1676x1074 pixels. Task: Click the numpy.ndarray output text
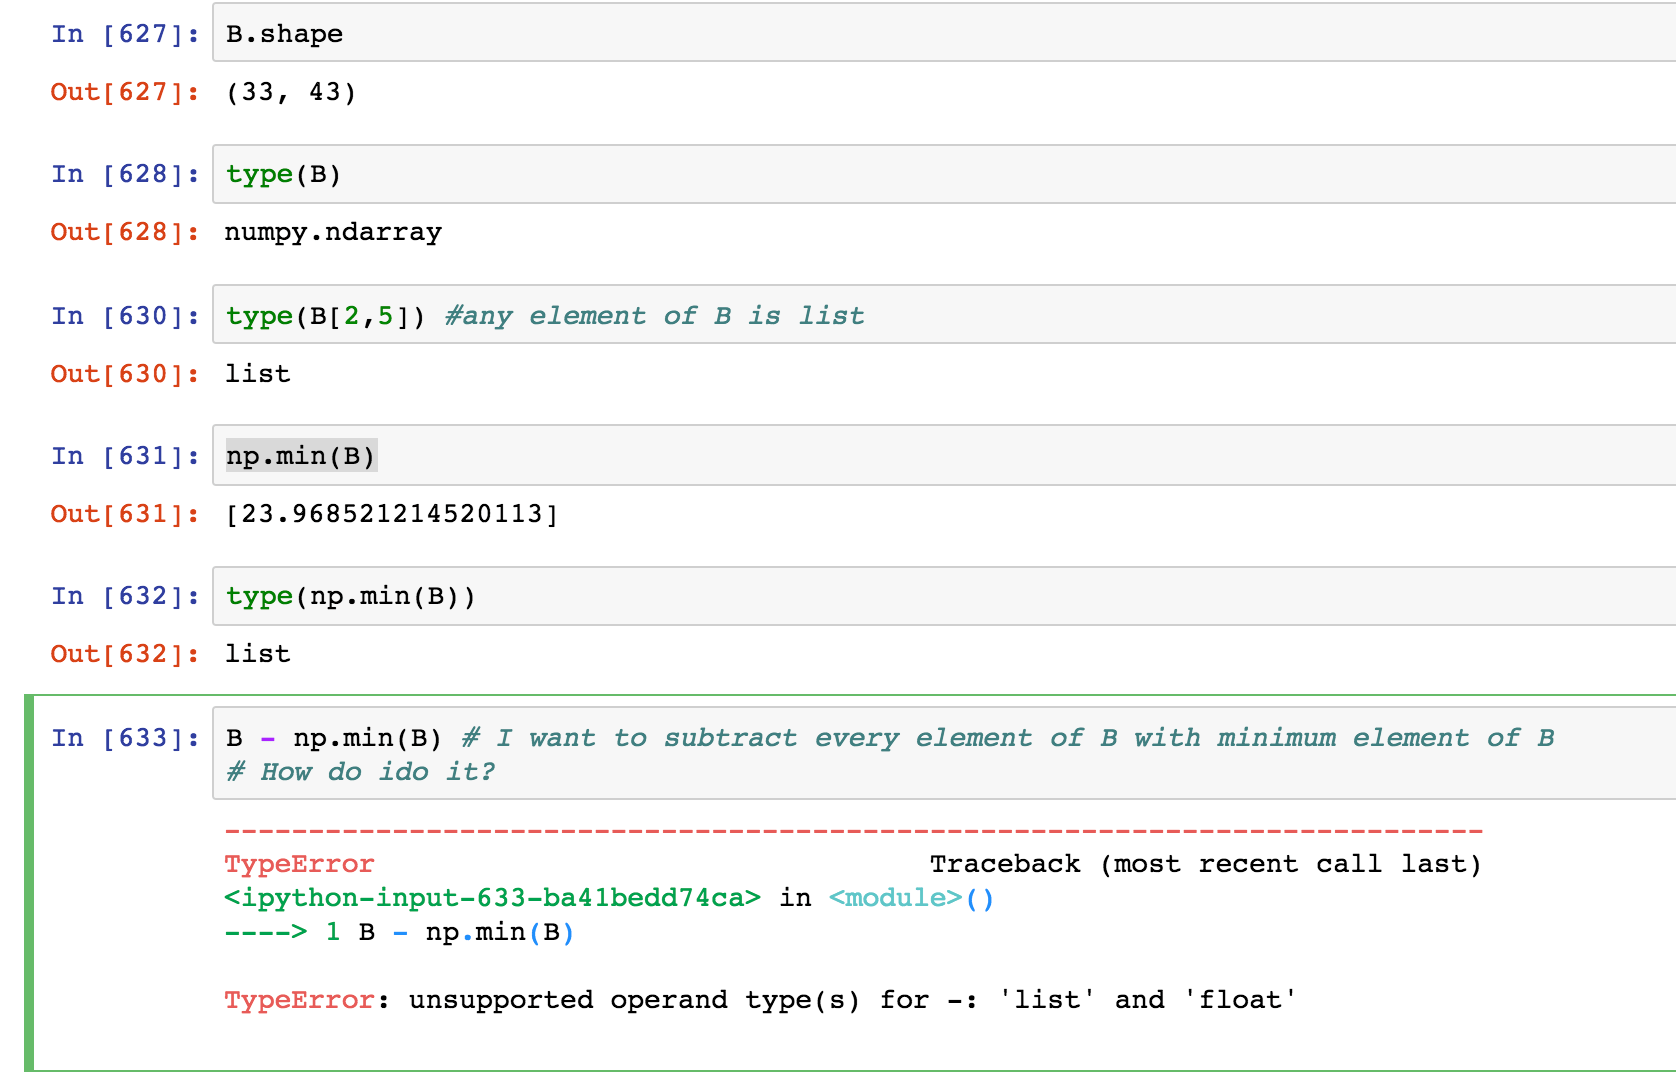[333, 232]
